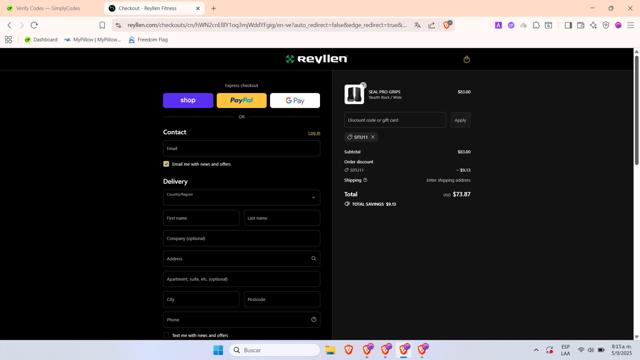Click the Phone input field

pos(242,320)
